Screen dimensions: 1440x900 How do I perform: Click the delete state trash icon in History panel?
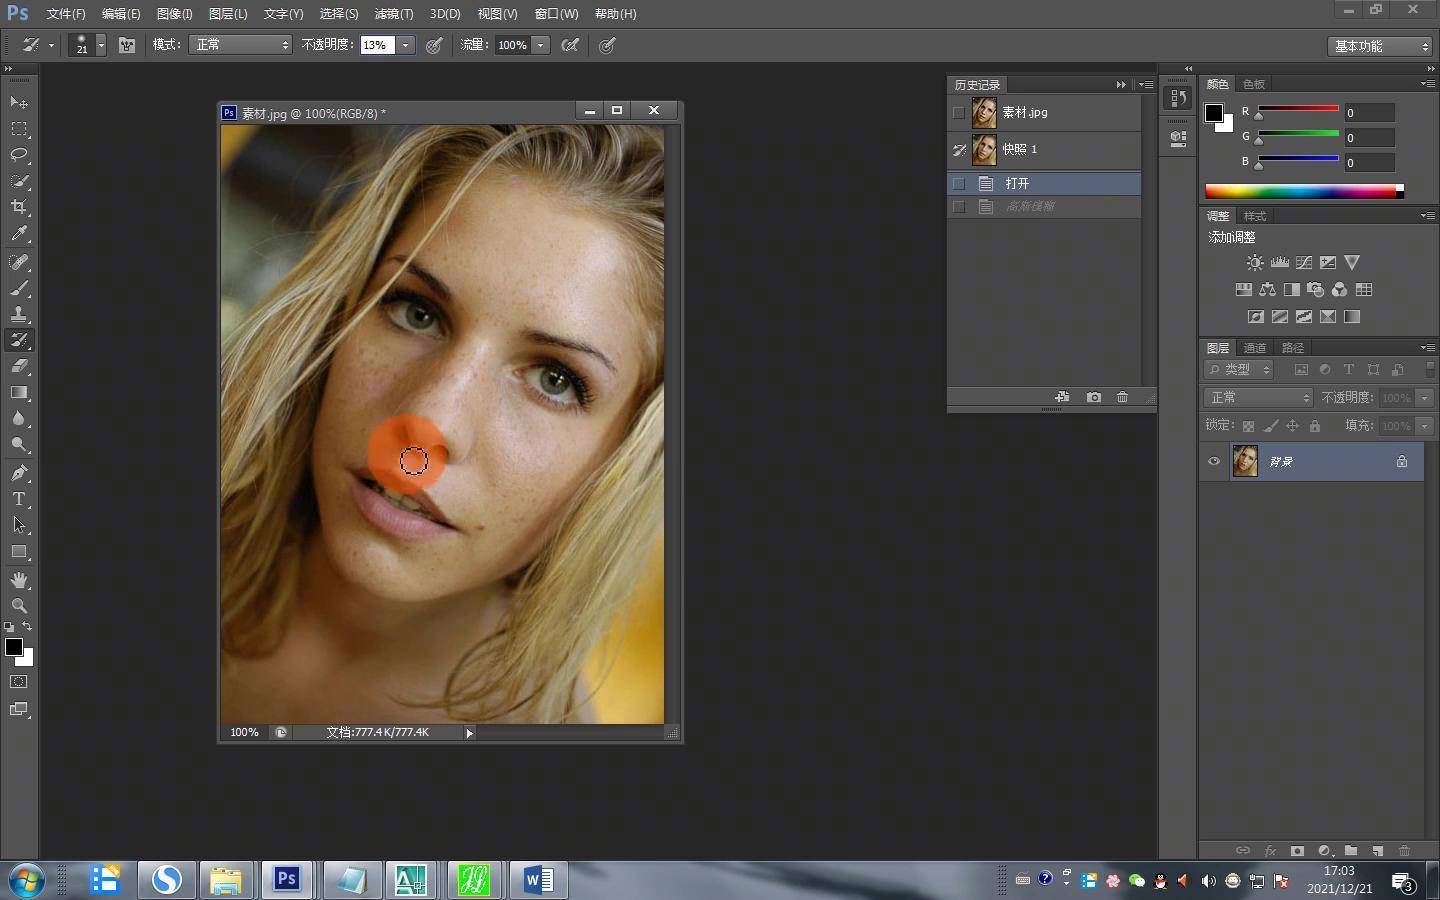pos(1122,397)
